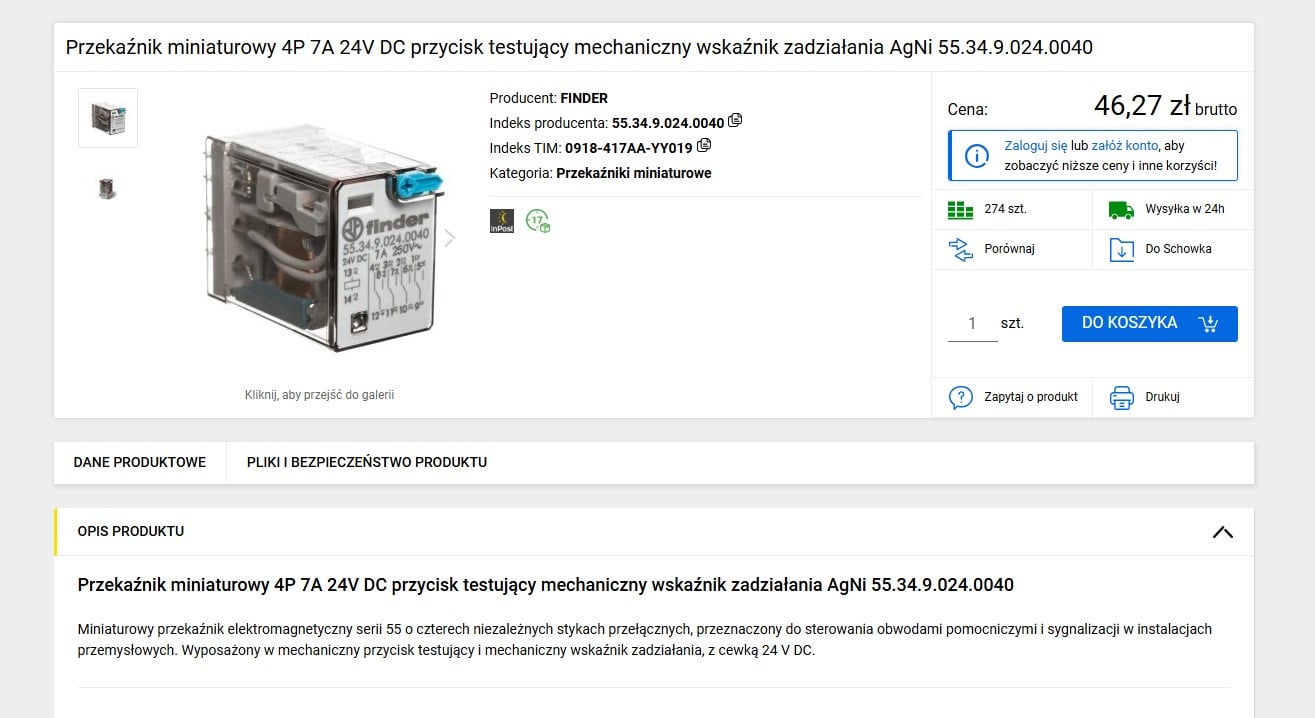Click the compare arrows icon

click(x=960, y=249)
